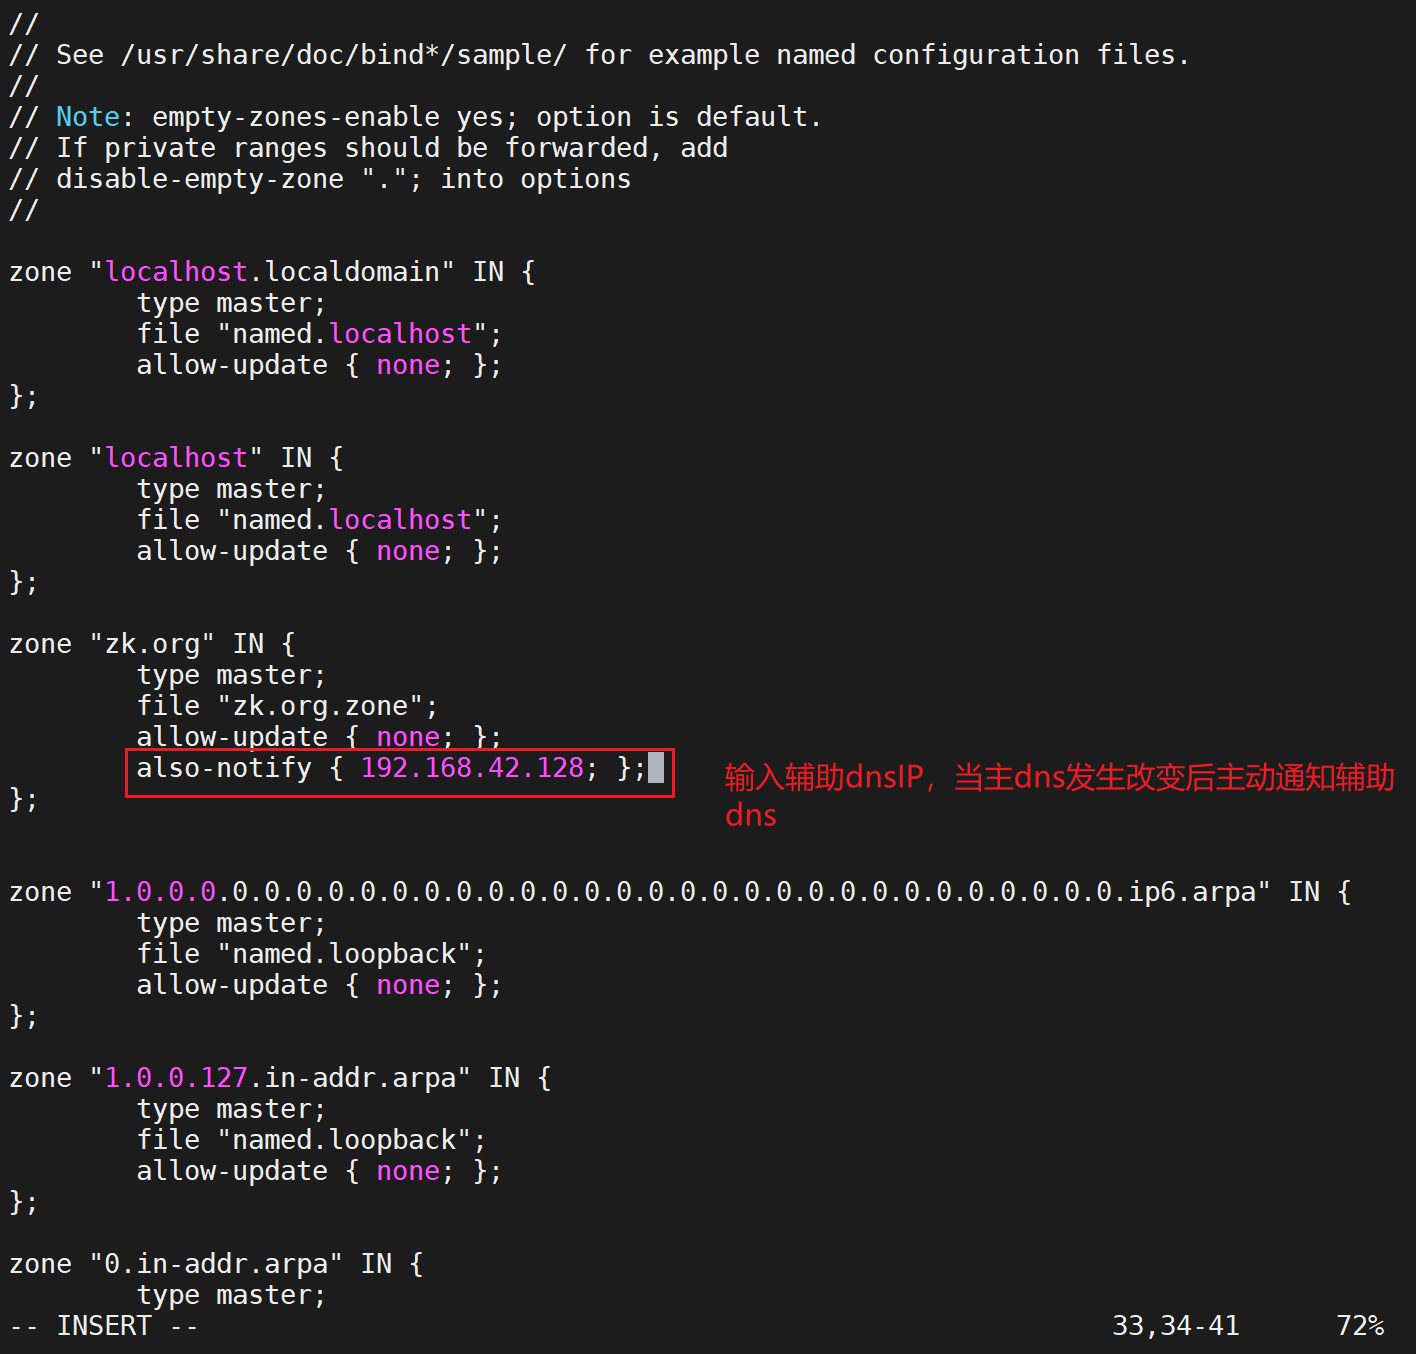
Task: Click "type master;" in 1.0.0.127.in-addr.arpa zone
Action: point(231,1109)
